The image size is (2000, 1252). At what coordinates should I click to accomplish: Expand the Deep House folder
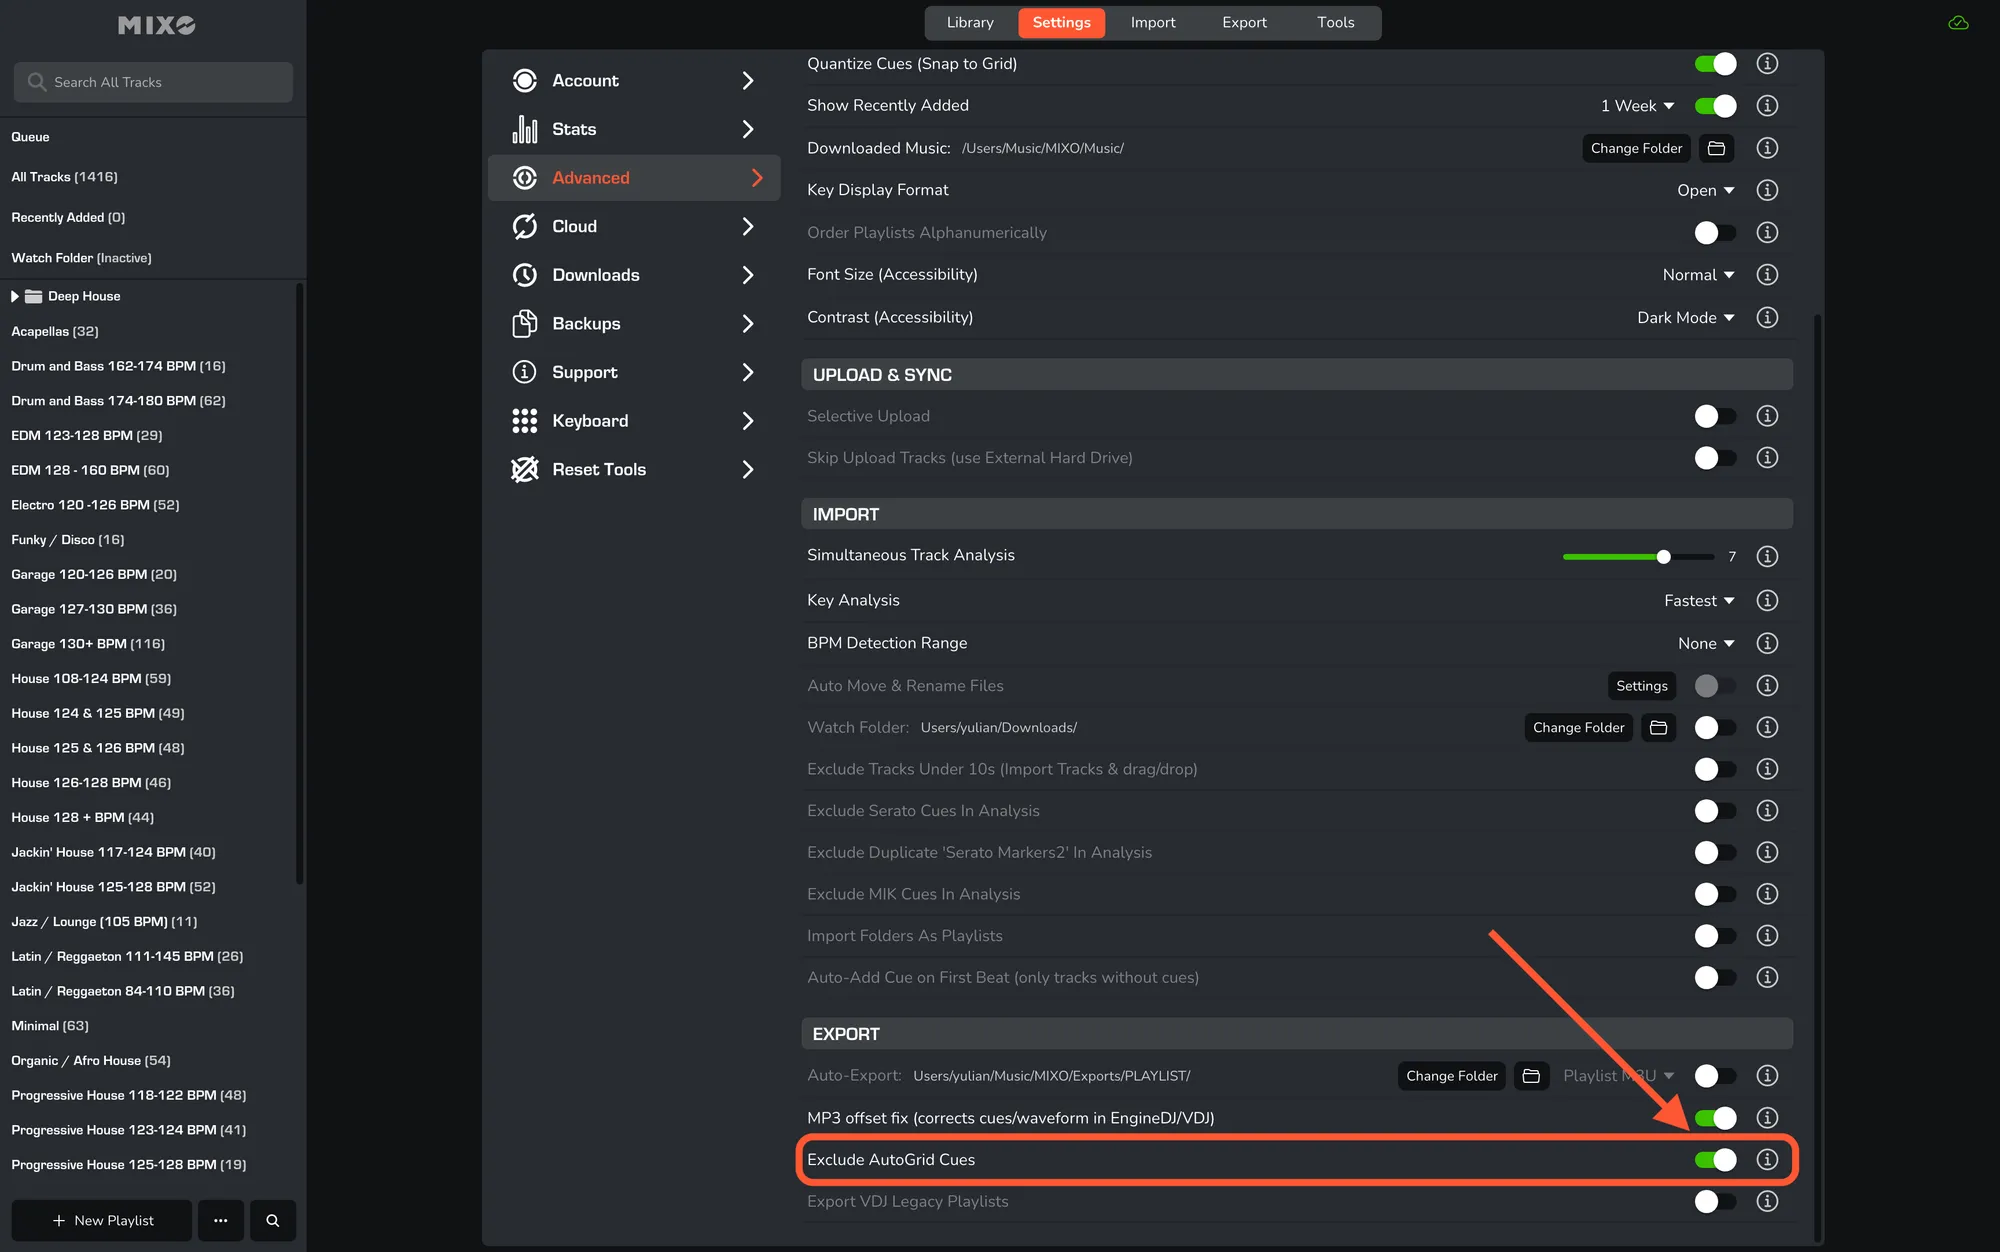point(15,296)
